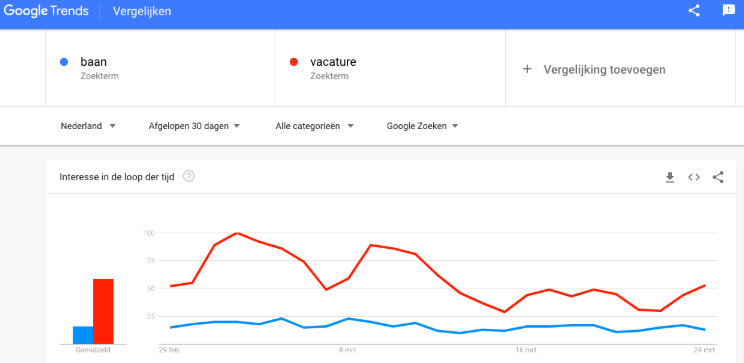Open help icon next to Interesse title
This screenshot has height=363, width=744.
point(188,177)
